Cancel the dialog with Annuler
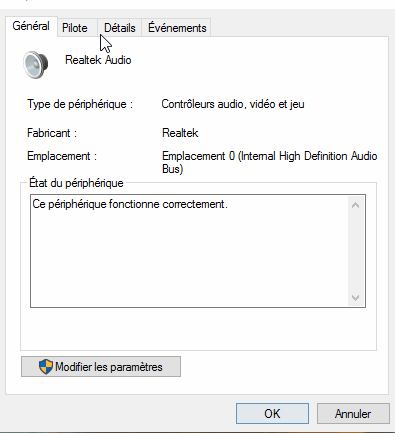395x433 pixels. click(353, 414)
